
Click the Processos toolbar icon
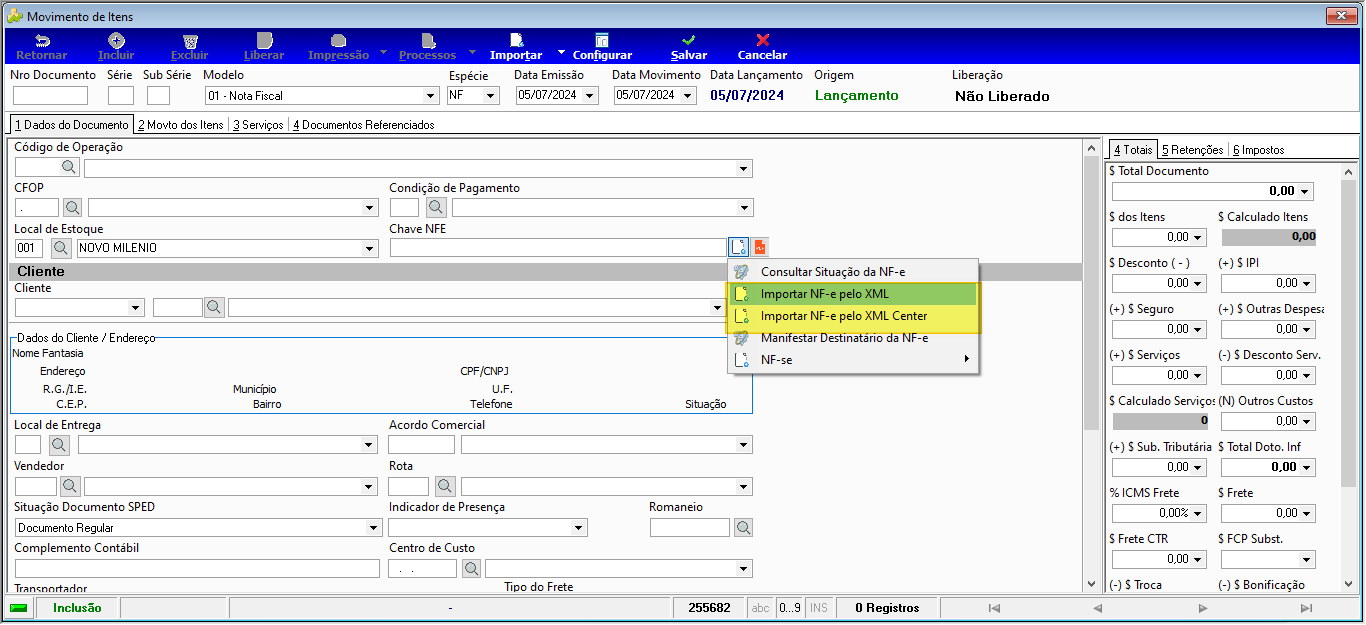tap(427, 41)
